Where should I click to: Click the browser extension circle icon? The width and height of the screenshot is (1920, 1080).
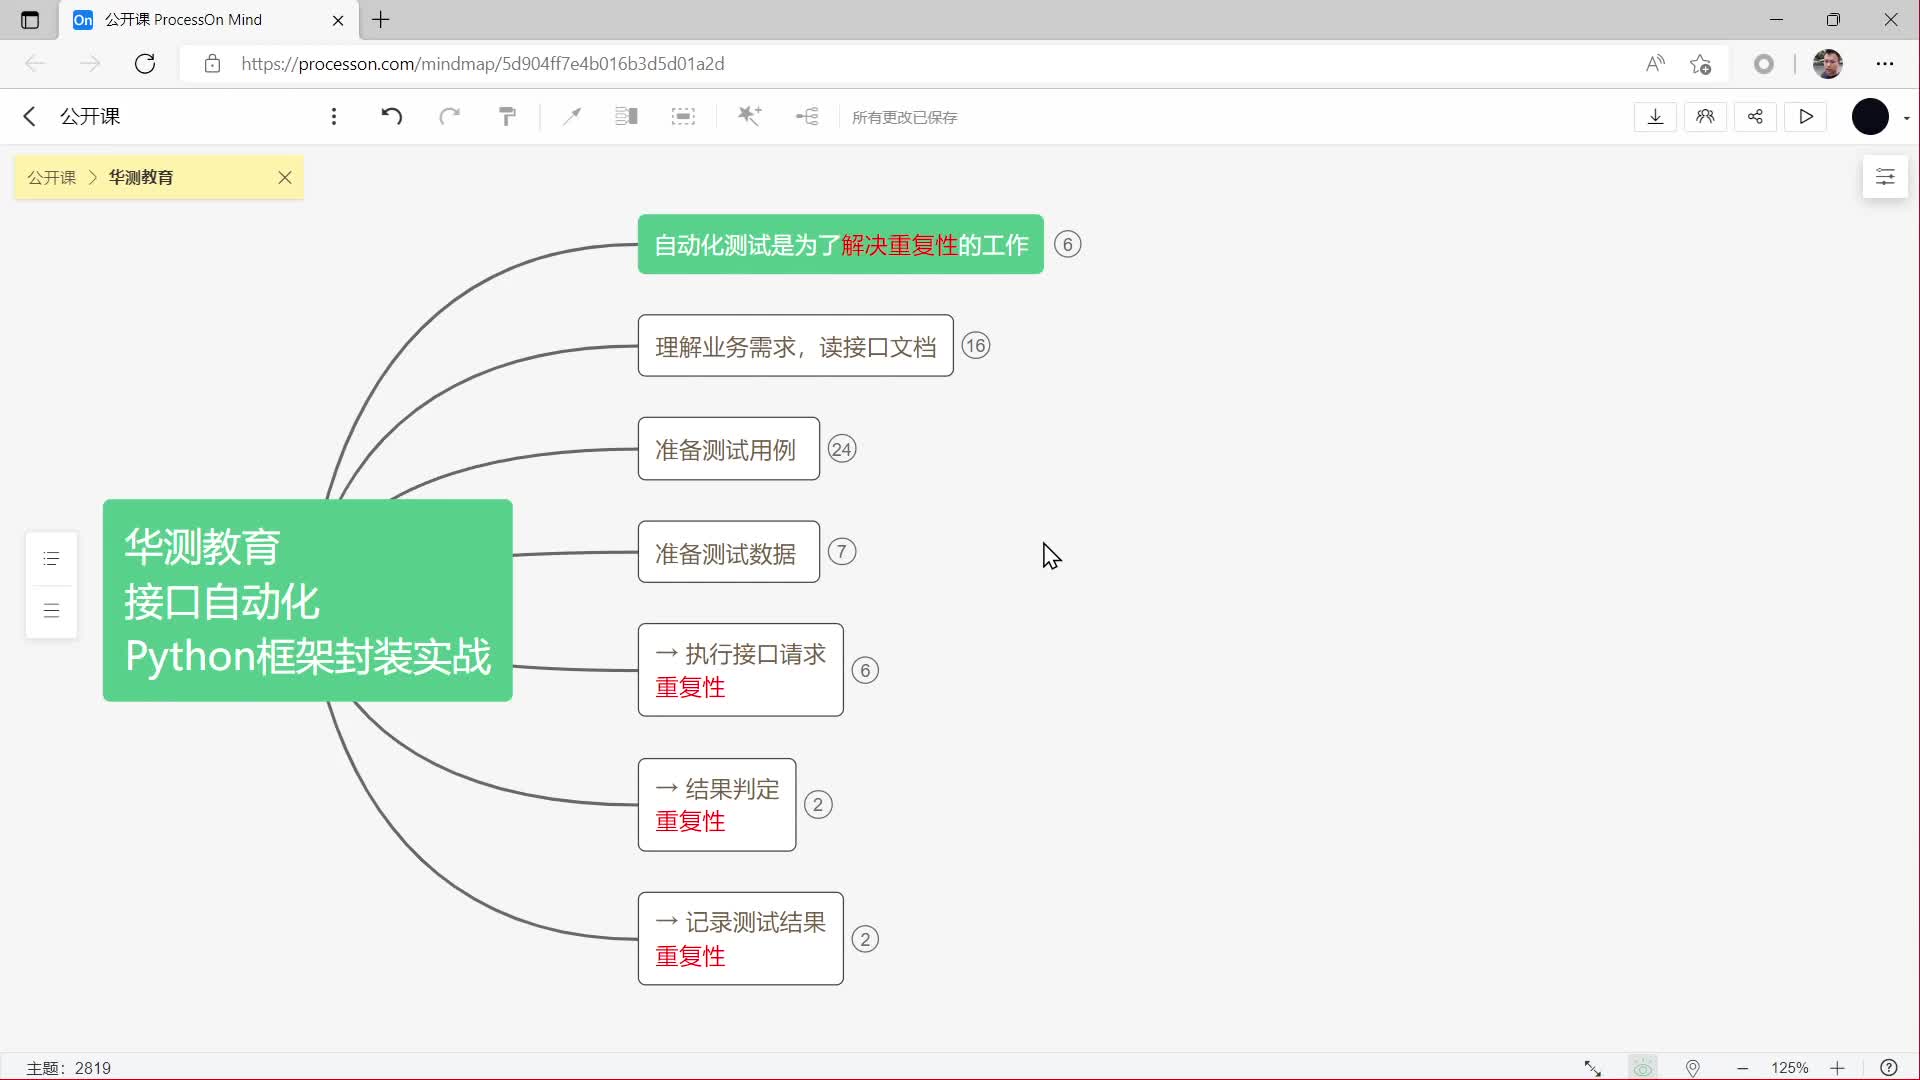[1764, 64]
